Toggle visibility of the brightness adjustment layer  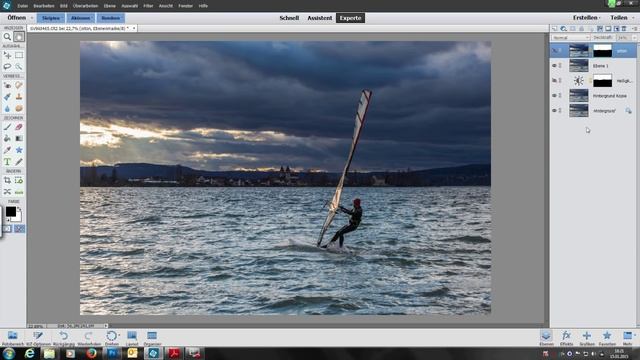coord(554,80)
